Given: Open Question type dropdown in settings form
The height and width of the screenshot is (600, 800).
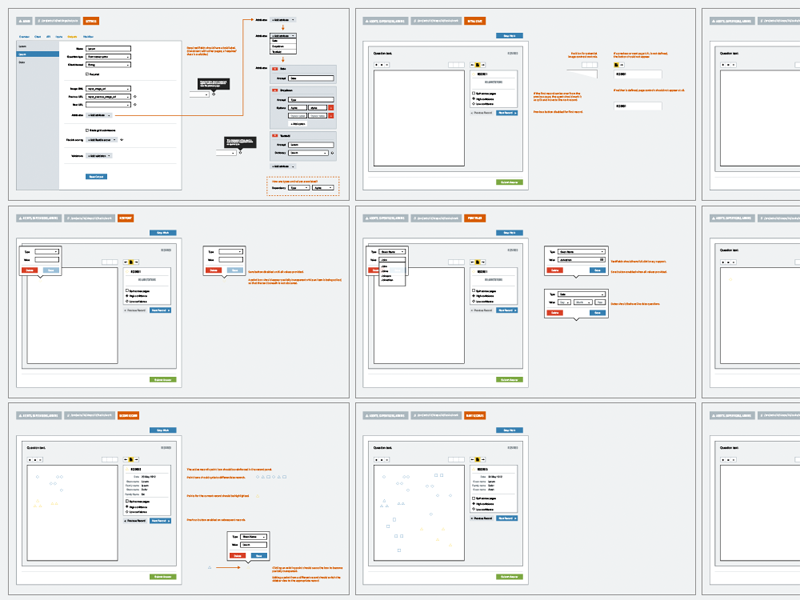Looking at the screenshot, I should pyautogui.click(x=108, y=57).
